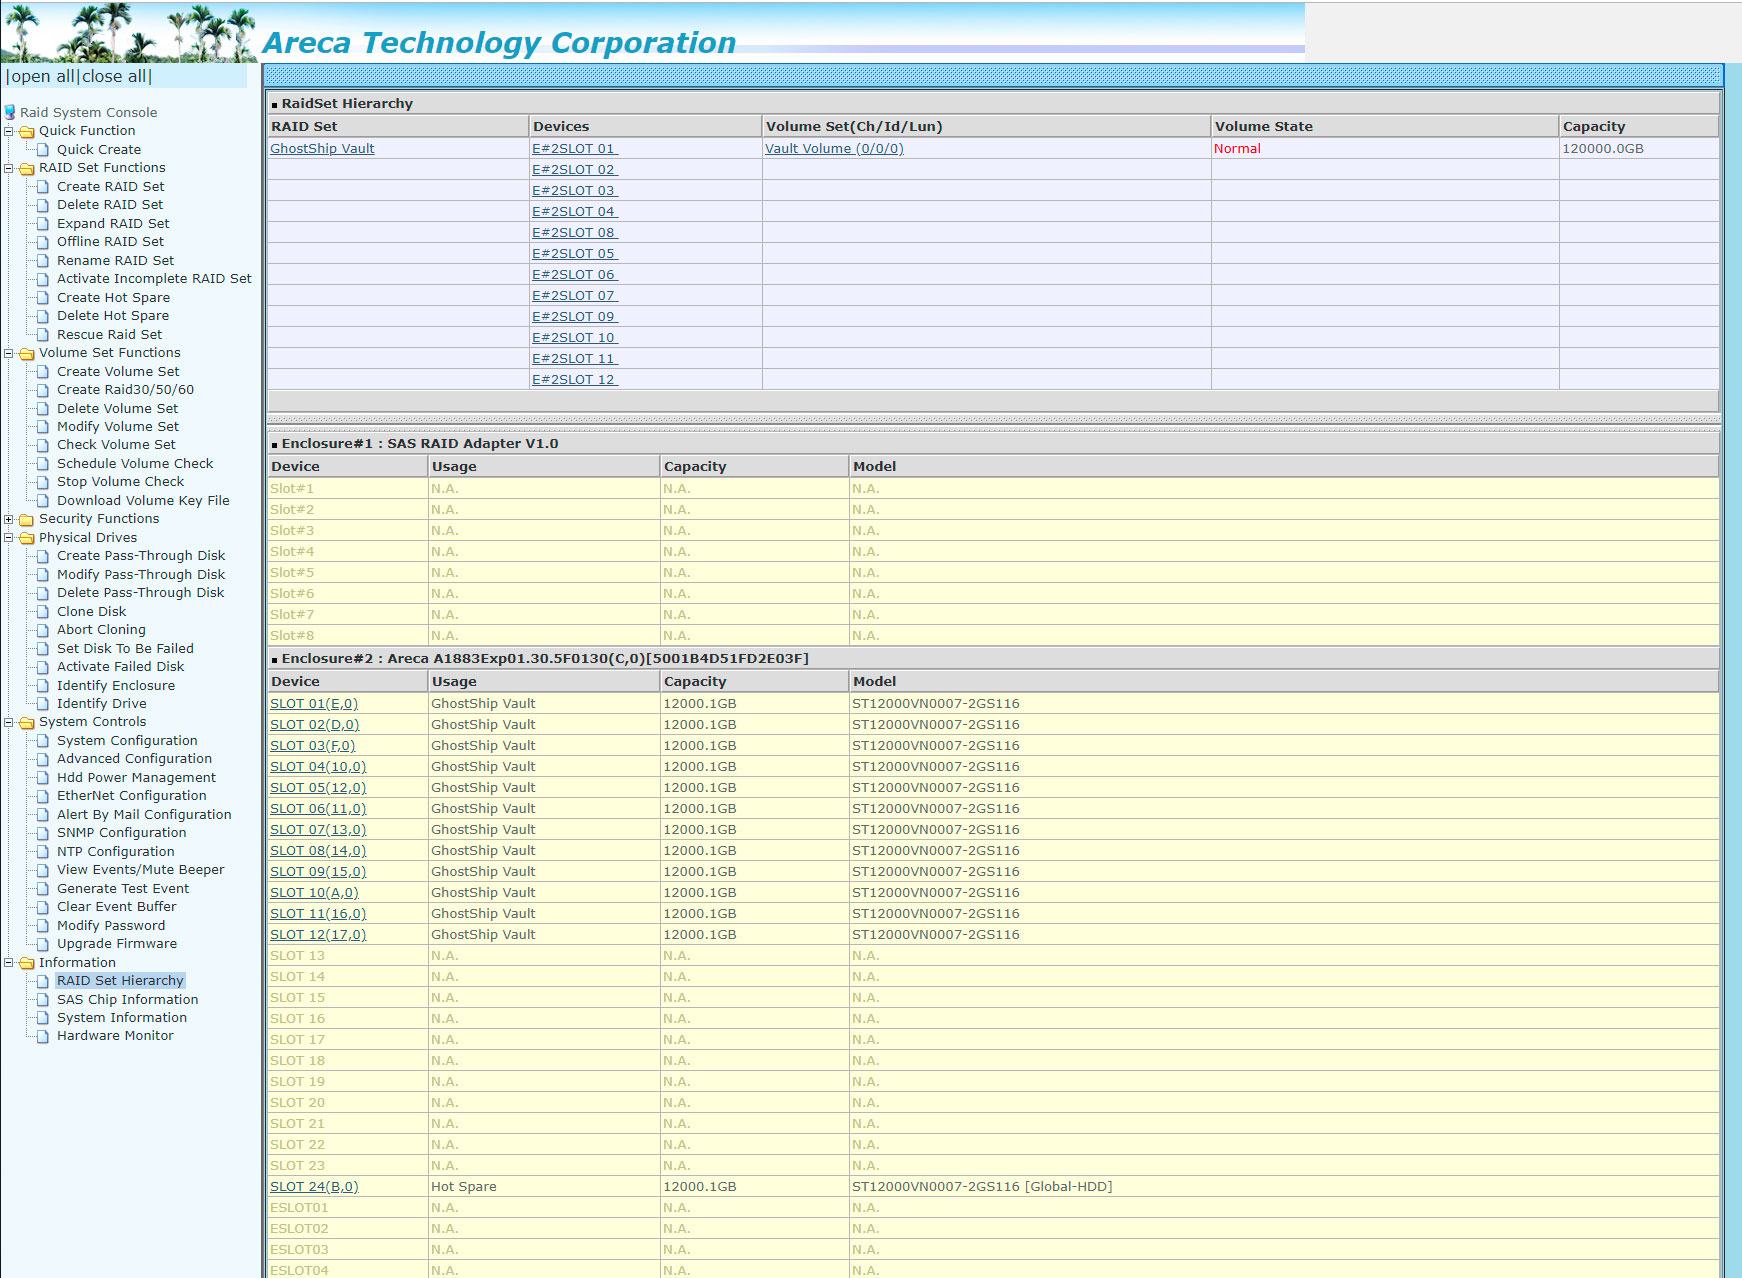
Task: Open Vault Volume (0/0/0) link
Action: (x=834, y=149)
